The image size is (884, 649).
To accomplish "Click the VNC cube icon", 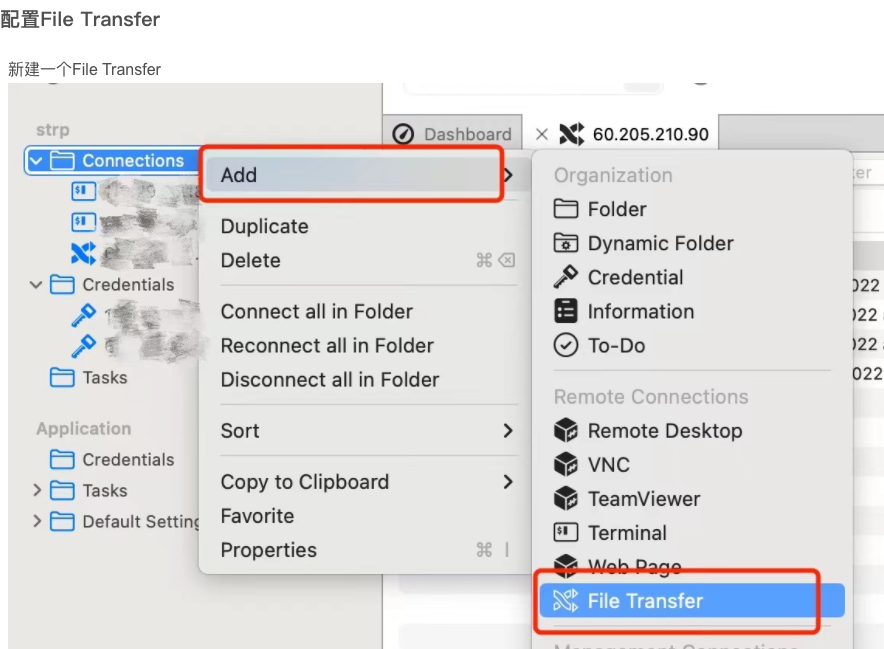I will (565, 465).
